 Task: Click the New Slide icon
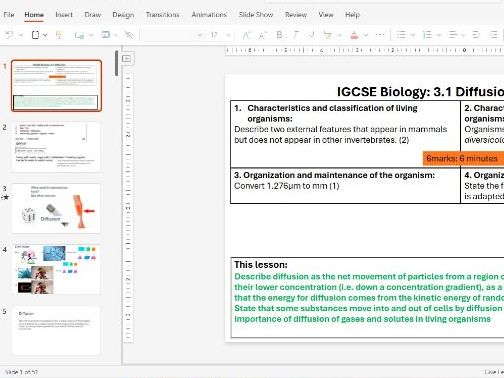[79, 35]
